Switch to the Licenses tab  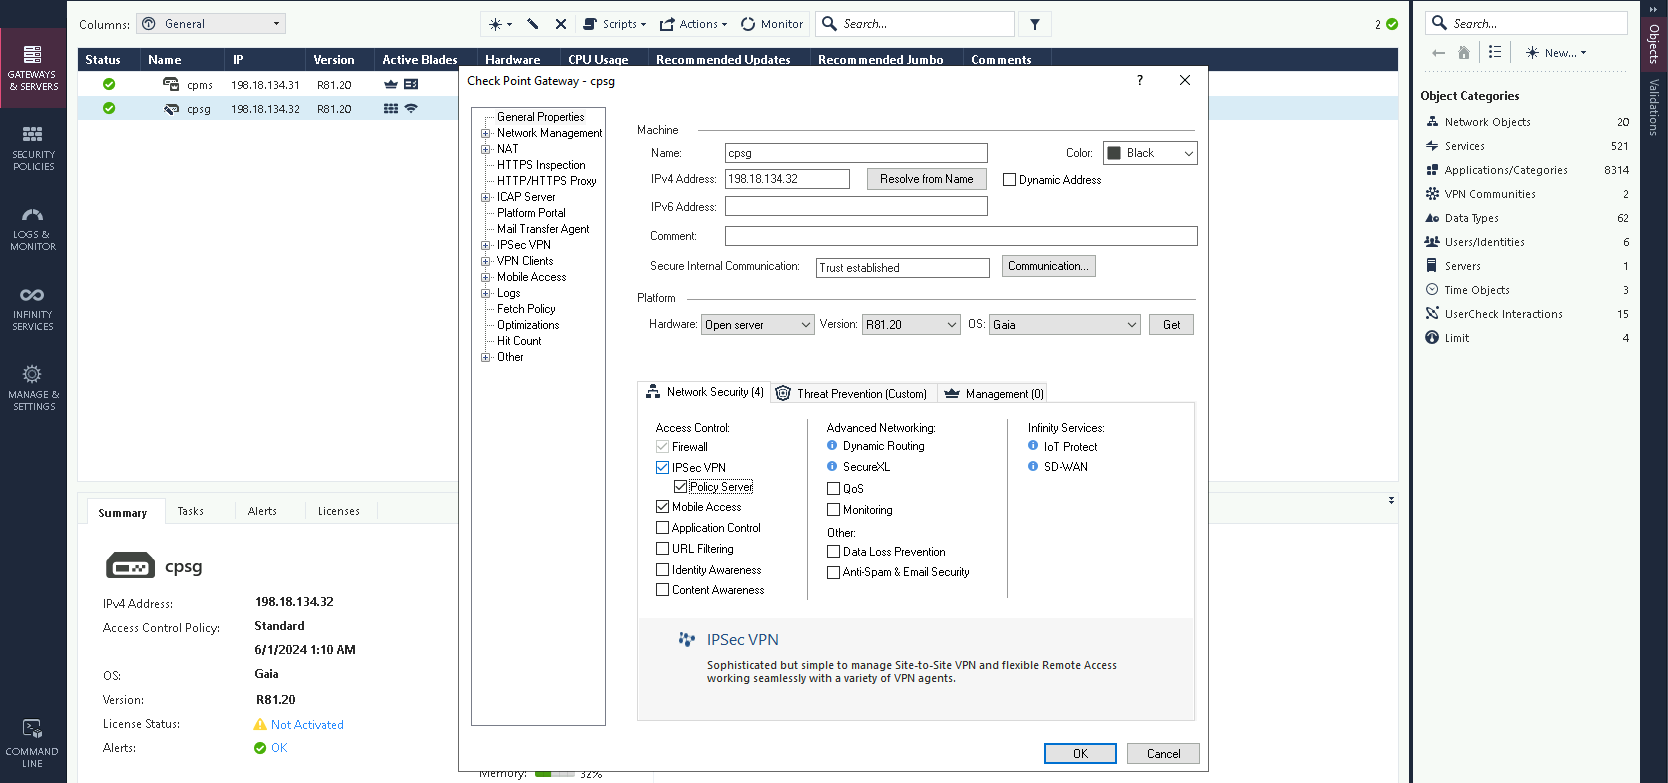(x=338, y=511)
